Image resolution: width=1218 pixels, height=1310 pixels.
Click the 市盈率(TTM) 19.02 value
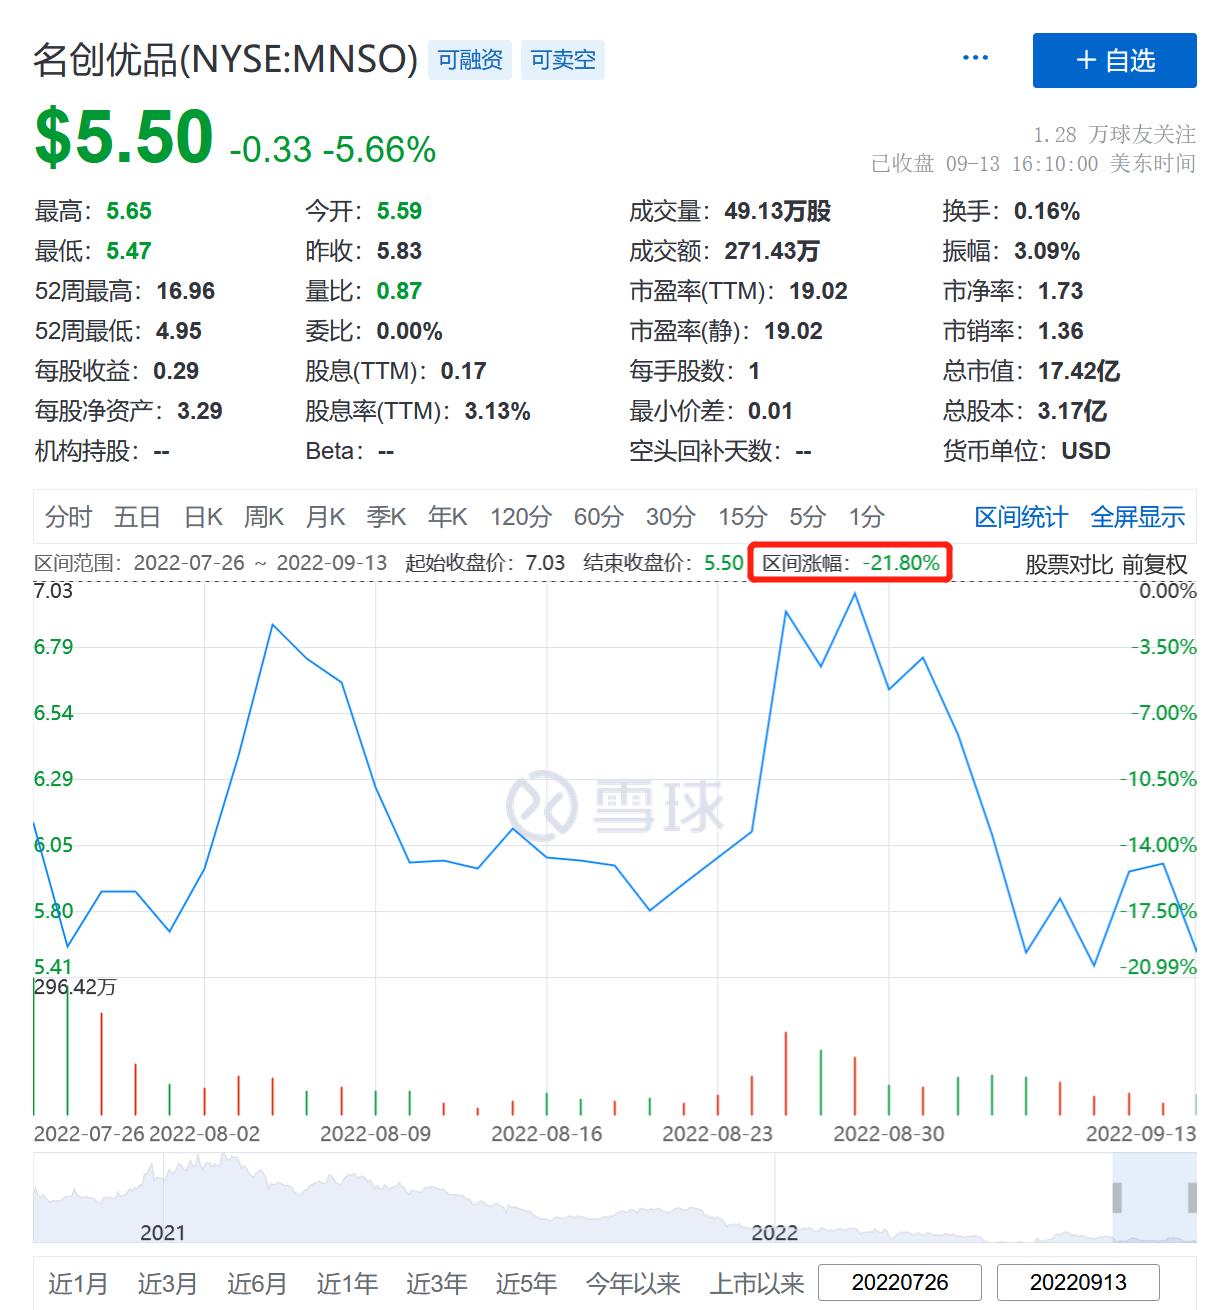click(x=818, y=291)
